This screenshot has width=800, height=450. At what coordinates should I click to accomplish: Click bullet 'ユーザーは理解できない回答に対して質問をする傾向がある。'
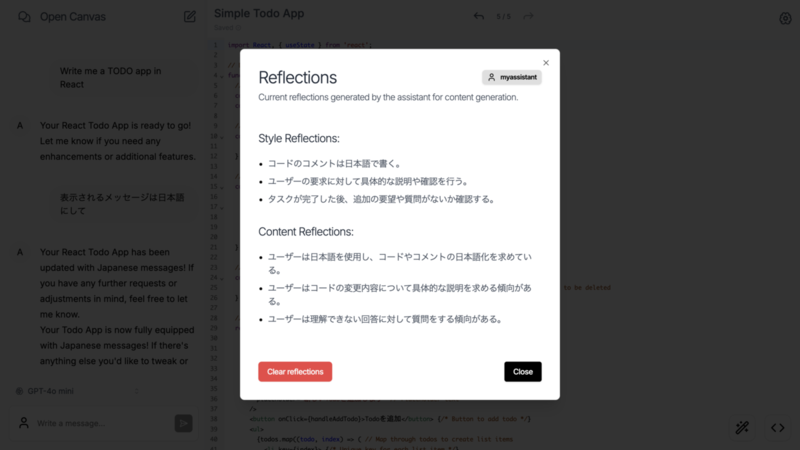pyautogui.click(x=386, y=319)
